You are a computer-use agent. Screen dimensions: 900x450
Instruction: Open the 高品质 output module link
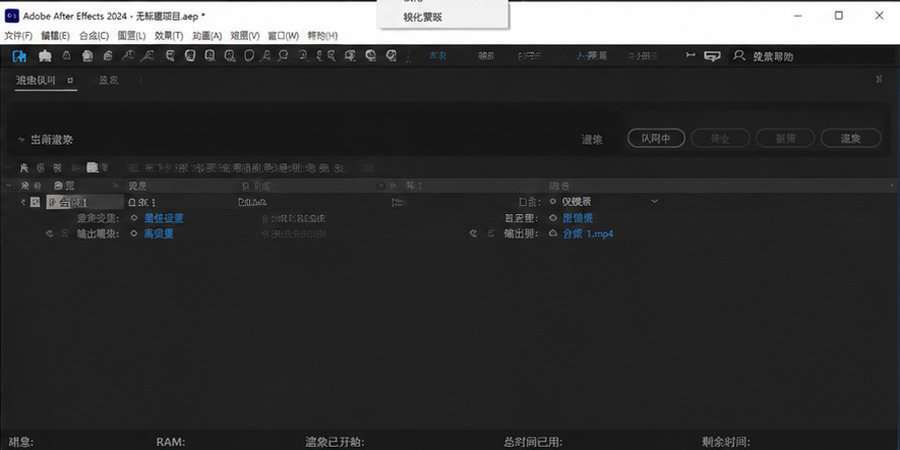[159, 234]
